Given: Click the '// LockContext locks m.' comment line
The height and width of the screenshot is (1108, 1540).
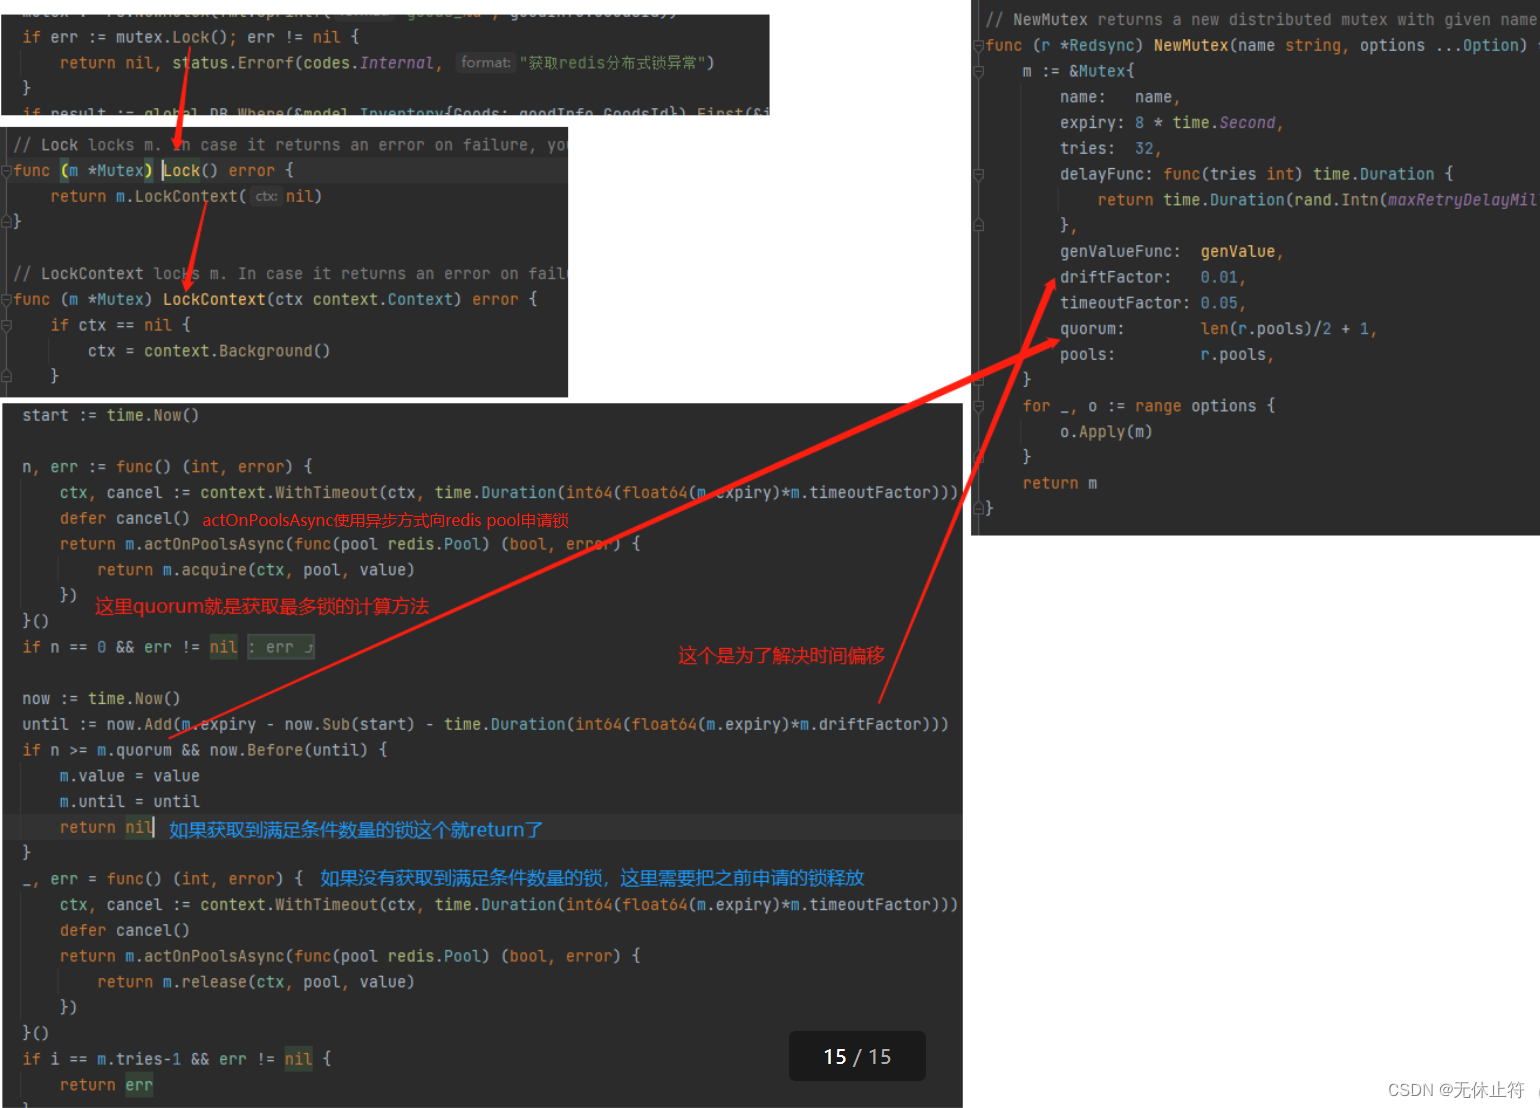Looking at the screenshot, I should click(289, 274).
